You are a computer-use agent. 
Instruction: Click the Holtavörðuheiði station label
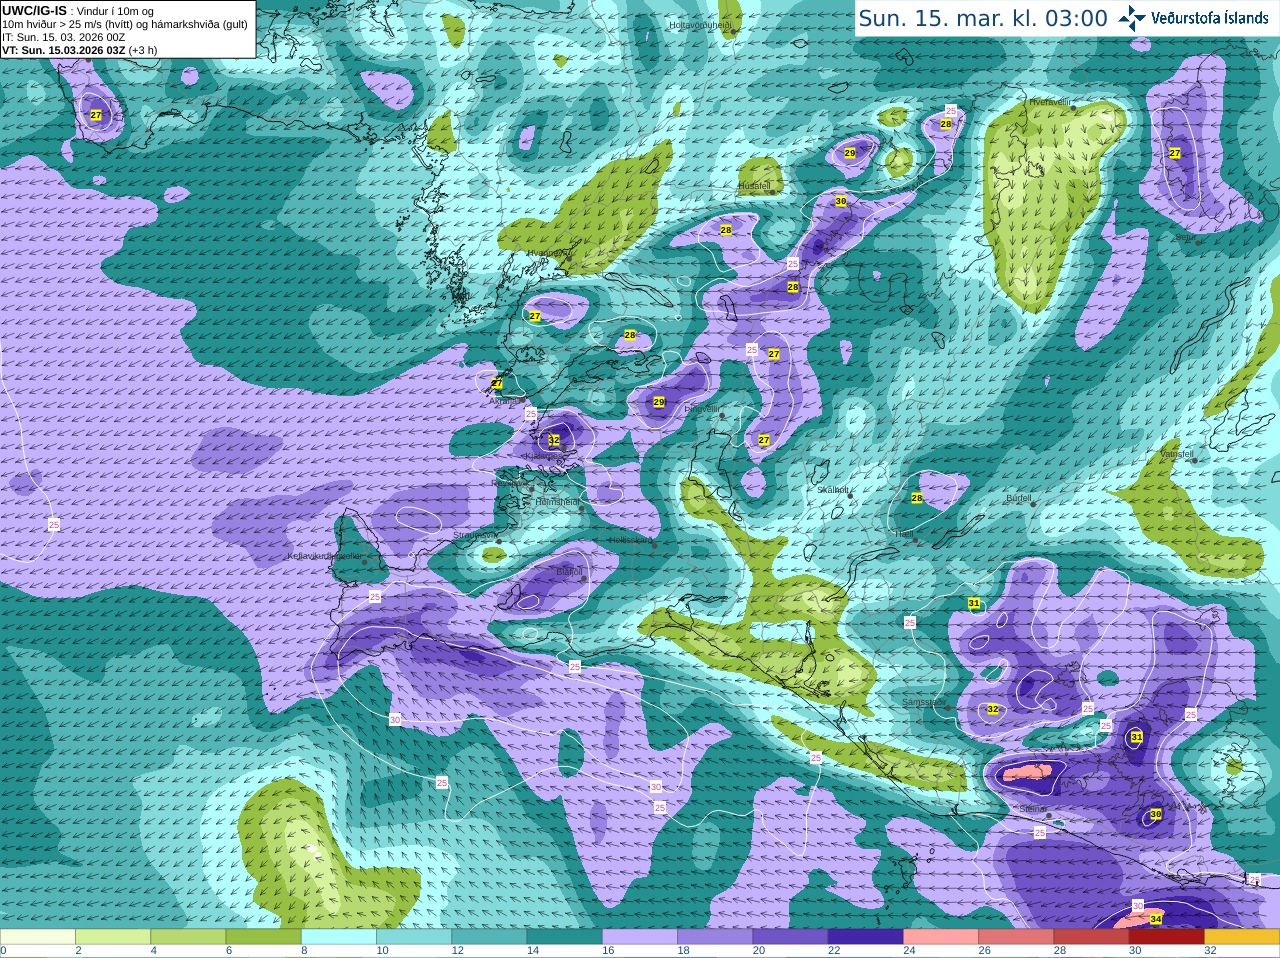[700, 24]
